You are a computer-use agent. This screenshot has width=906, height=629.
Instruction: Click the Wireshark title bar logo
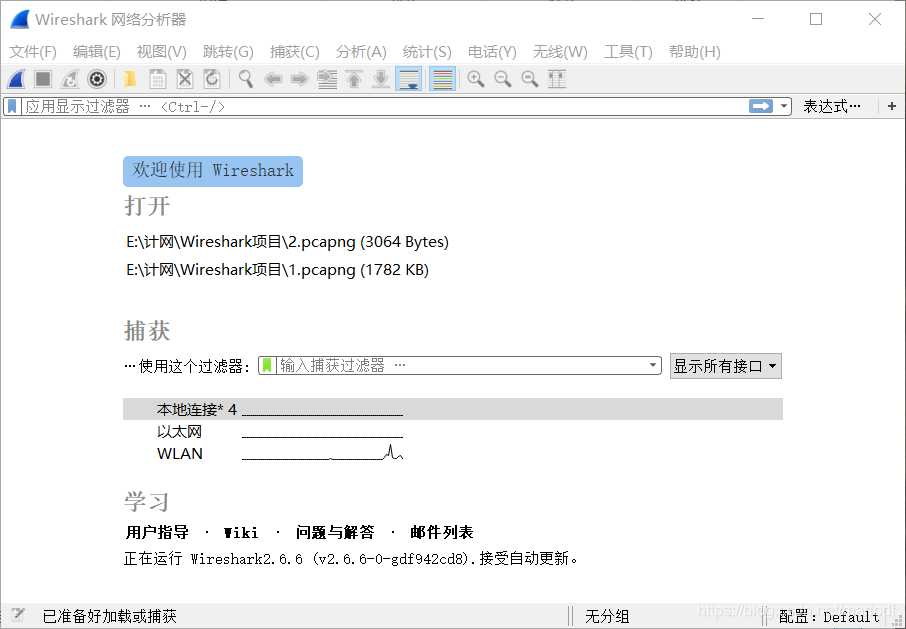20,19
